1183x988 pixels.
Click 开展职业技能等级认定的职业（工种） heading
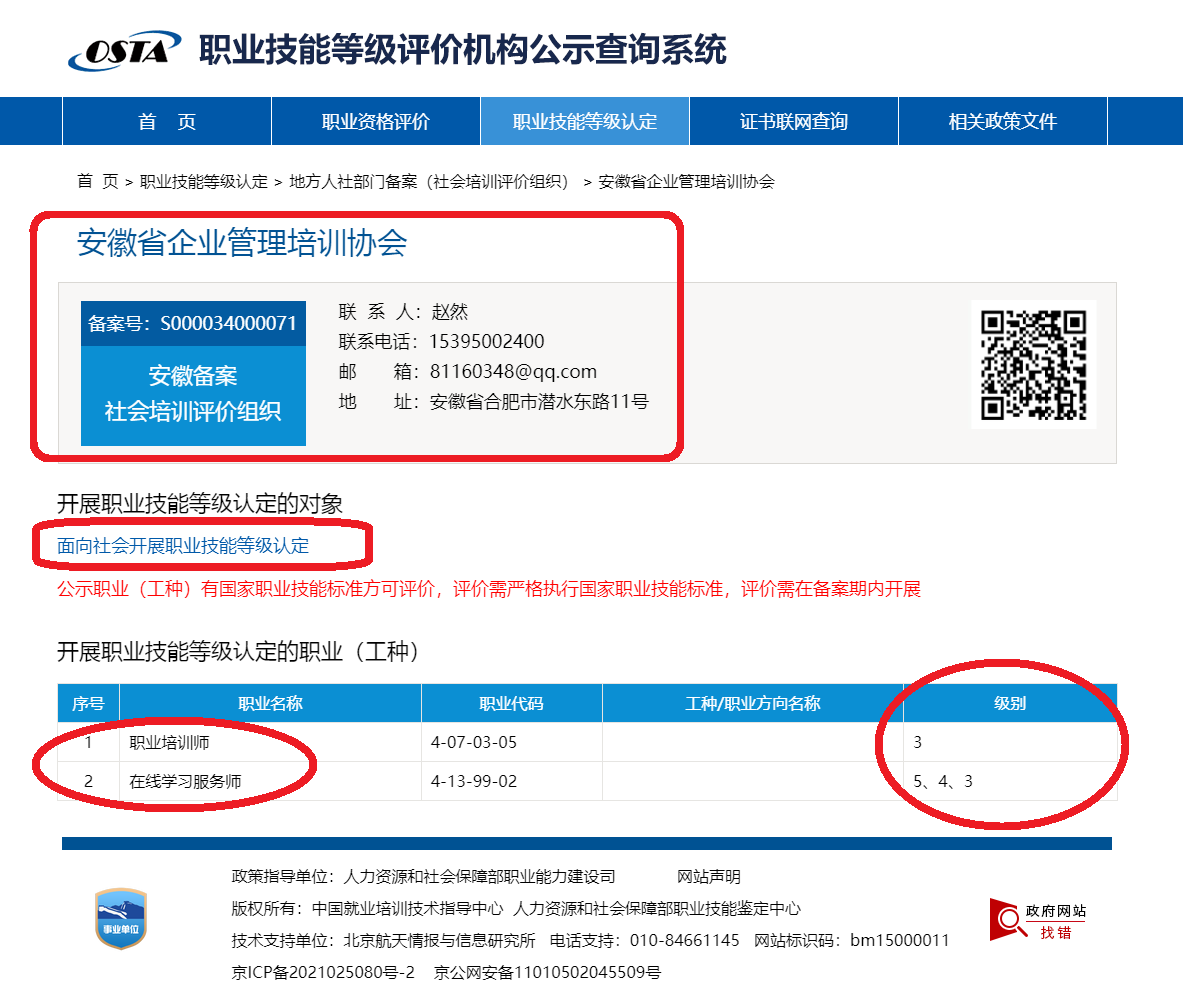coord(238,652)
